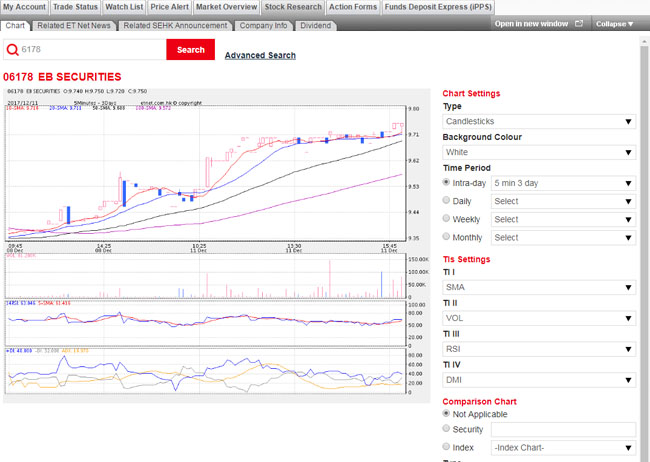The height and width of the screenshot is (462, 650).
Task: Open the Advanced Search link
Action: [260, 55]
